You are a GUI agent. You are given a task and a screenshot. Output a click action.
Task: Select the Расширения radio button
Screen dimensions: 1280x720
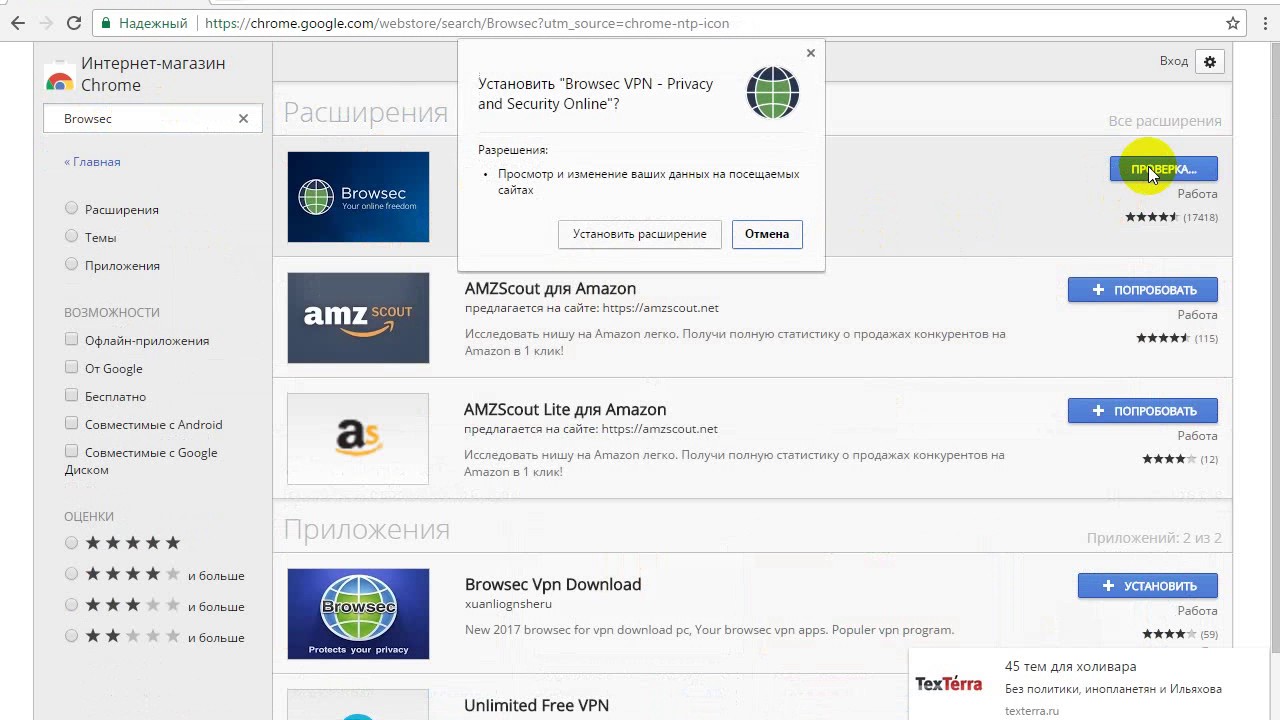click(x=71, y=208)
